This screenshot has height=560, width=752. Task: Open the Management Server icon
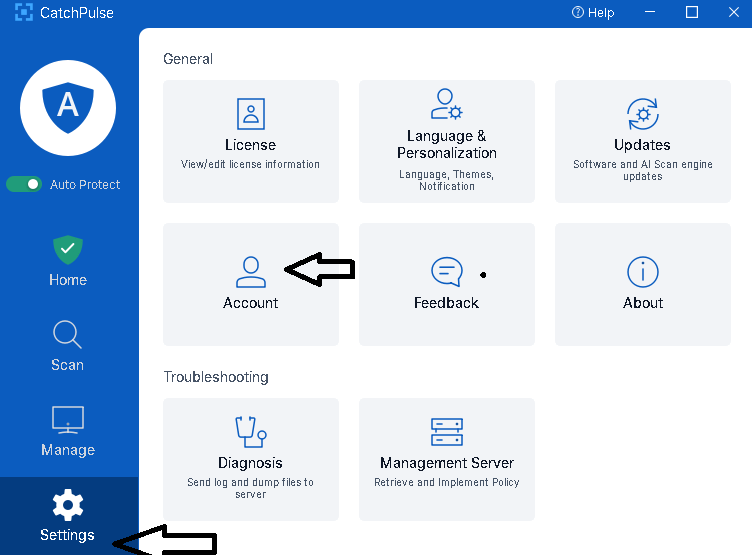tap(446, 431)
